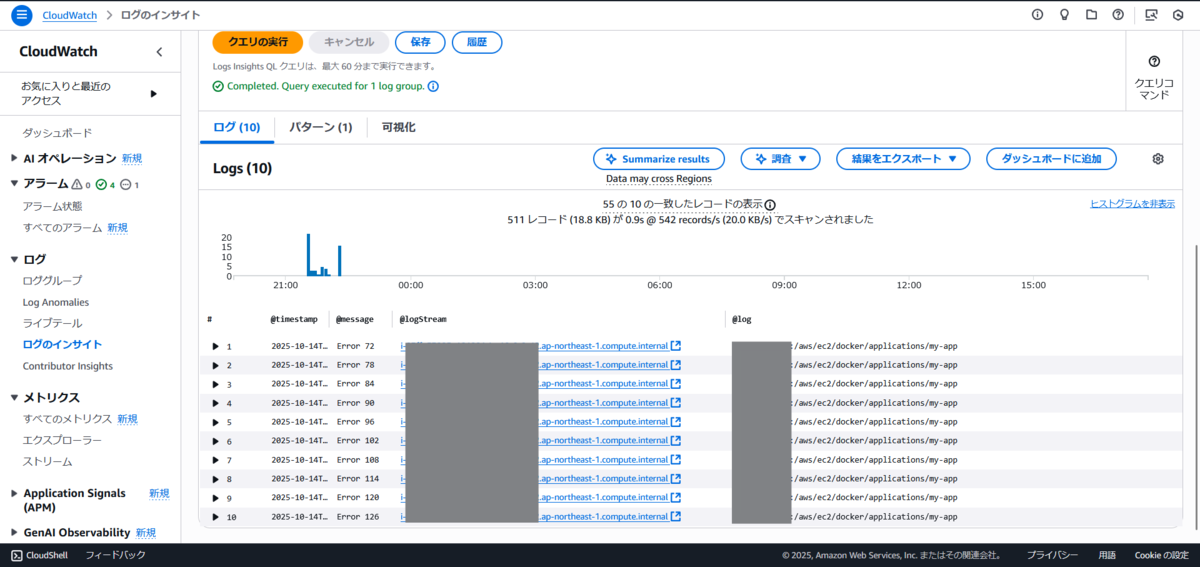This screenshot has width=1200, height=567.
Task: Expand log row 9 (Error 120)
Action: (x=215, y=498)
